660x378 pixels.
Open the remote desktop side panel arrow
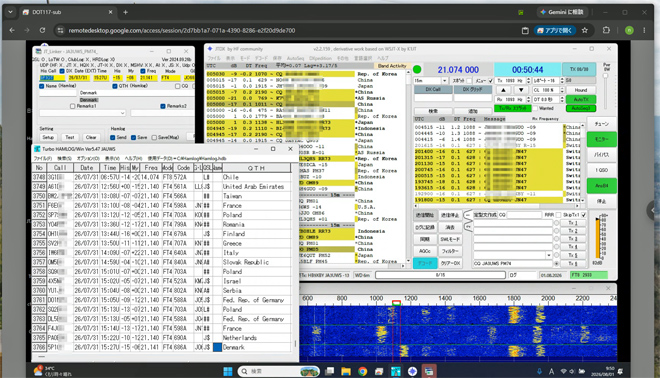click(x=652, y=211)
